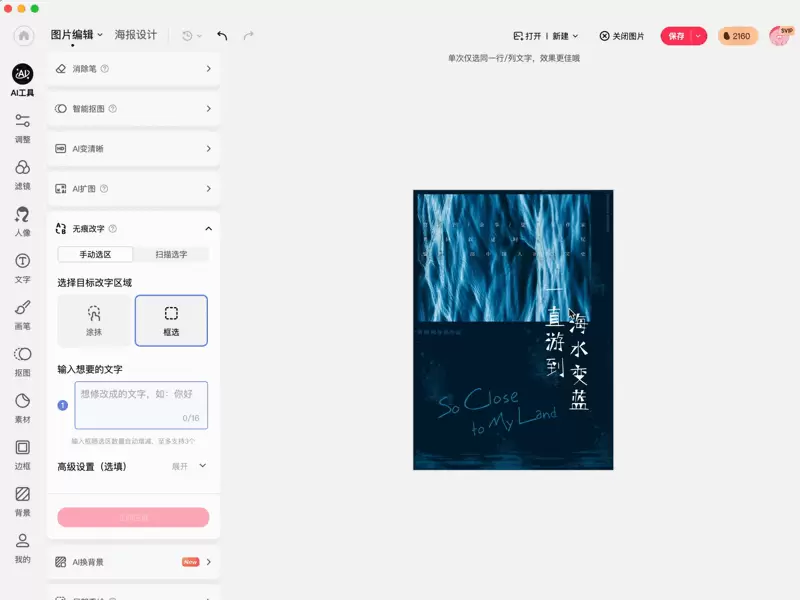Select the 抠图 cutout sidebar icon

coord(22,360)
